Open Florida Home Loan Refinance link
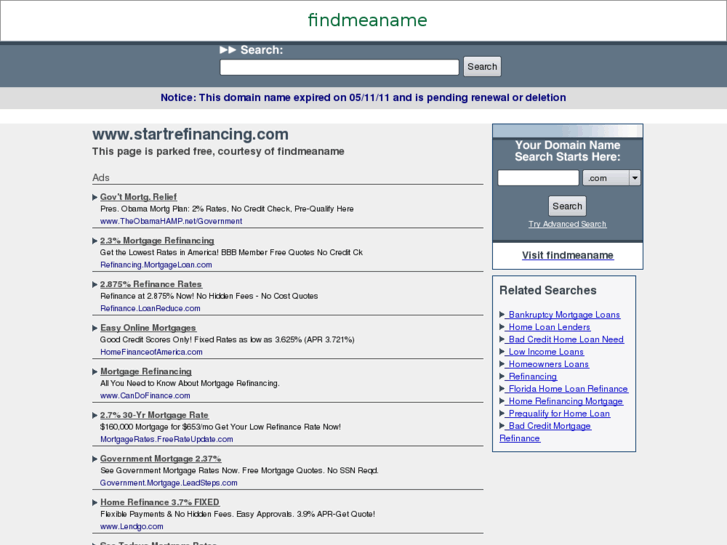 568,389
